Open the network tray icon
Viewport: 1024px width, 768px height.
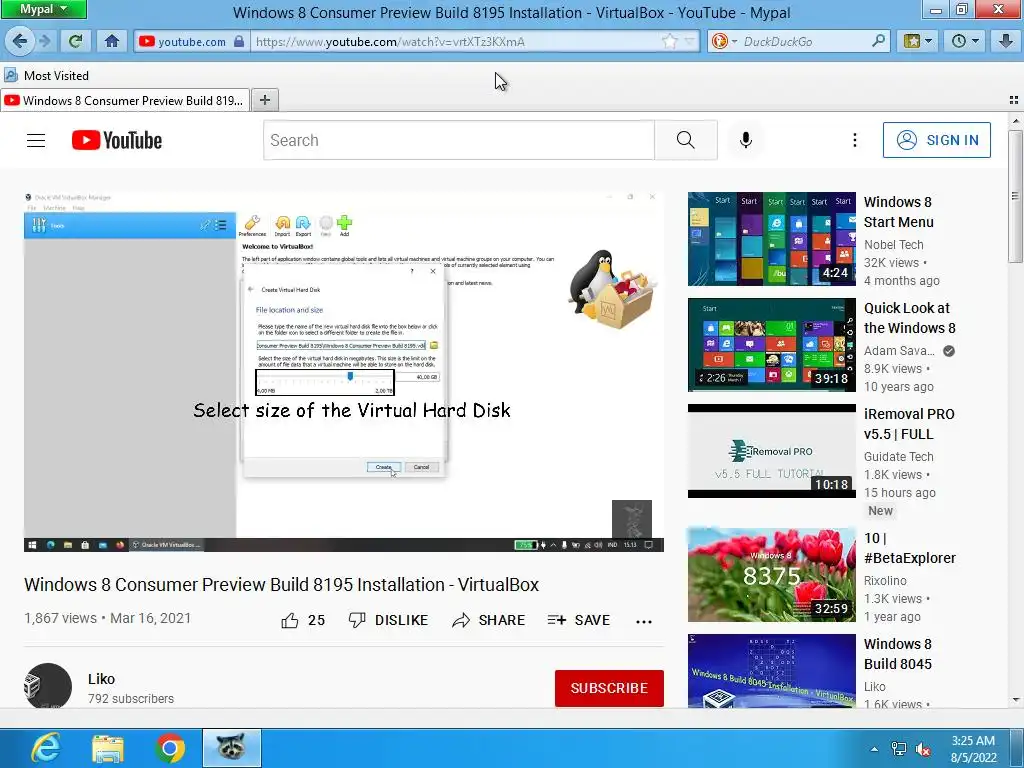point(899,749)
